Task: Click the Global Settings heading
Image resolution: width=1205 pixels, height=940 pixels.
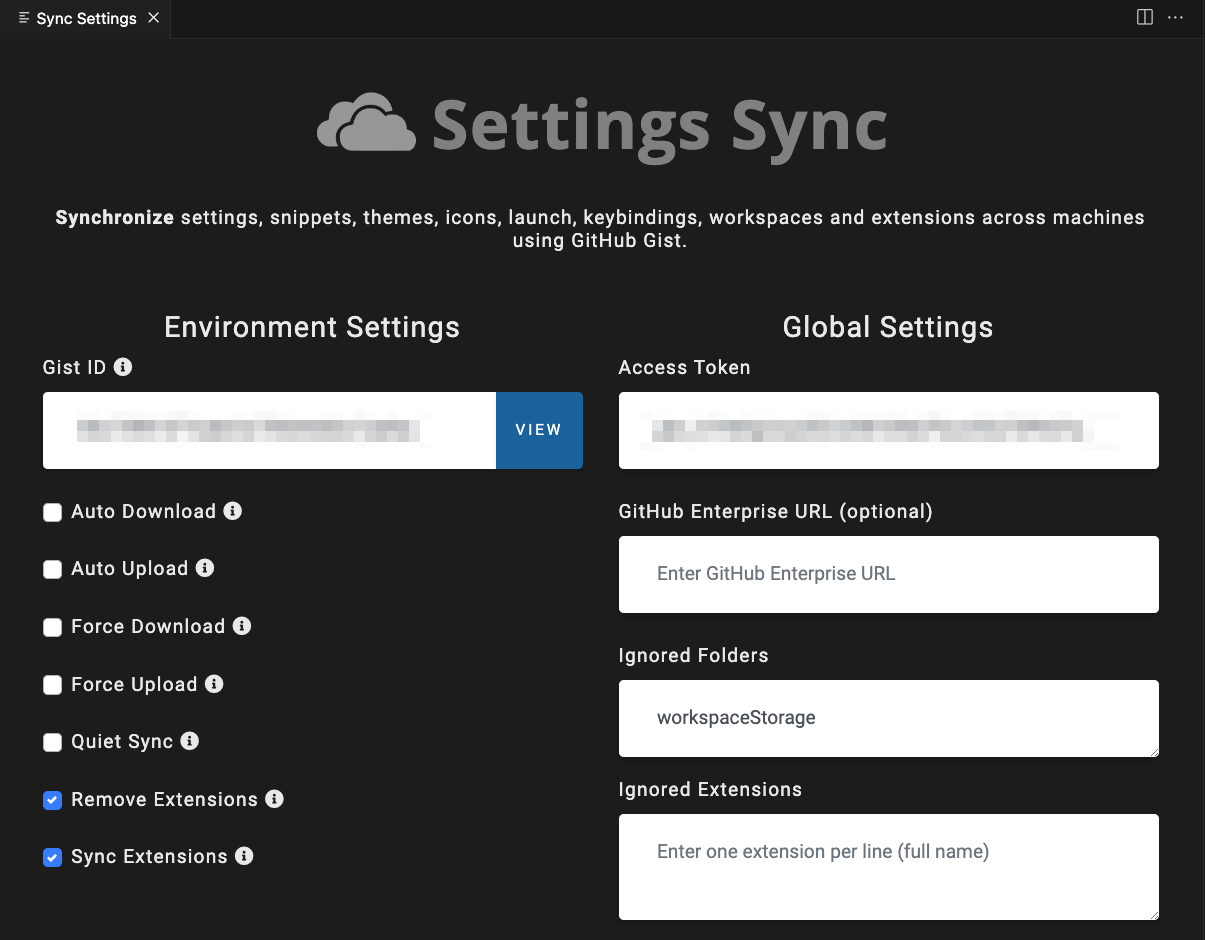Action: 888,327
